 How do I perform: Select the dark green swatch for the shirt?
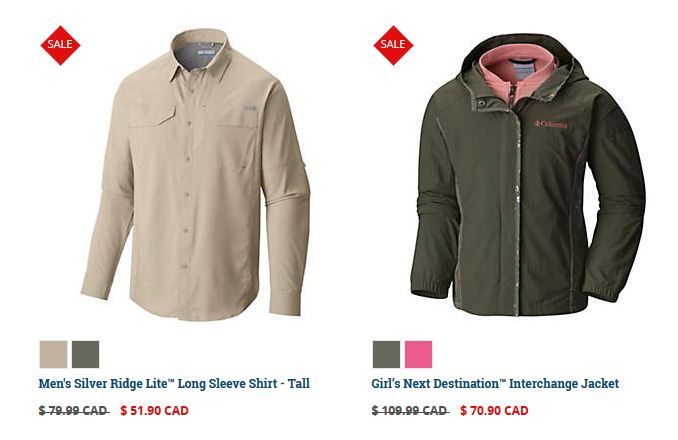coord(85,354)
